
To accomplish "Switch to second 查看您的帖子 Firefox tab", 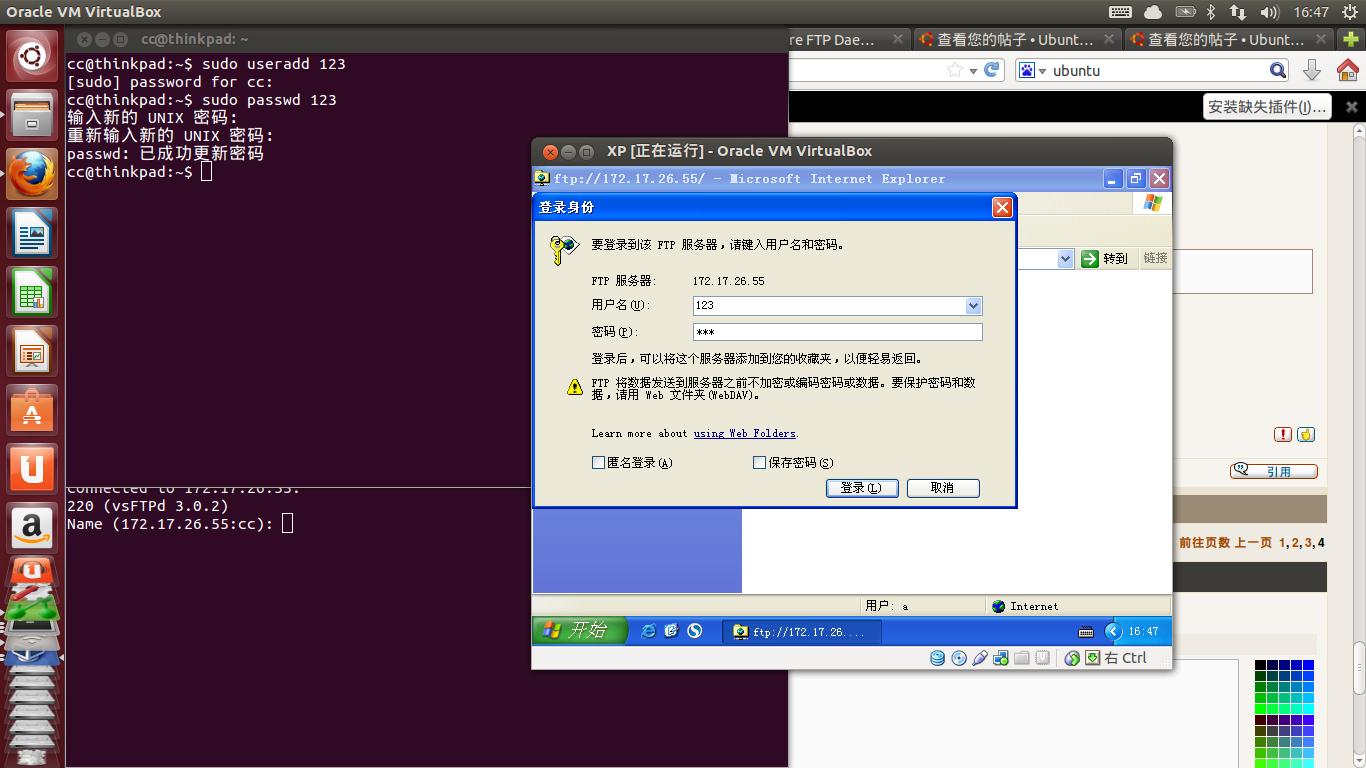I will click(x=1229, y=40).
